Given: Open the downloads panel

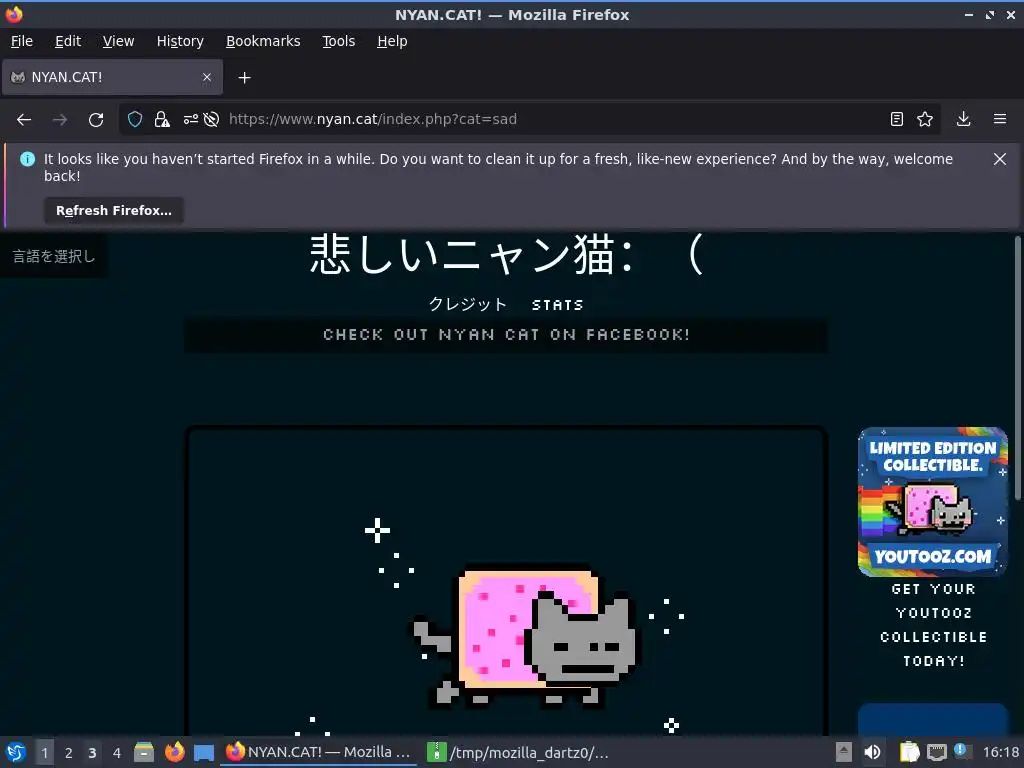Looking at the screenshot, I should click(x=963, y=120).
